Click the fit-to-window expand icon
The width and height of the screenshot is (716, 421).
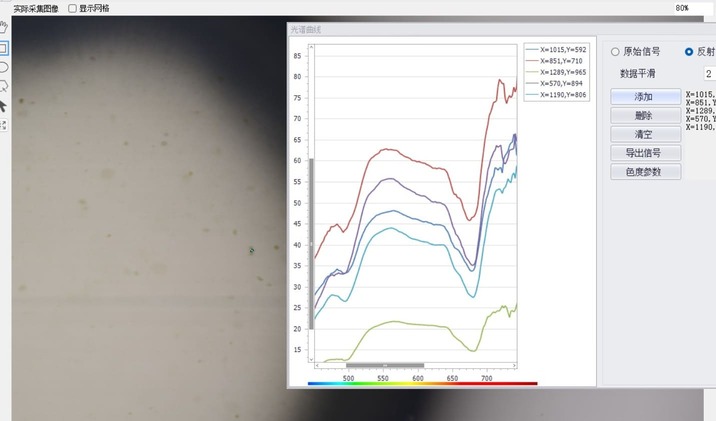(x=4, y=125)
